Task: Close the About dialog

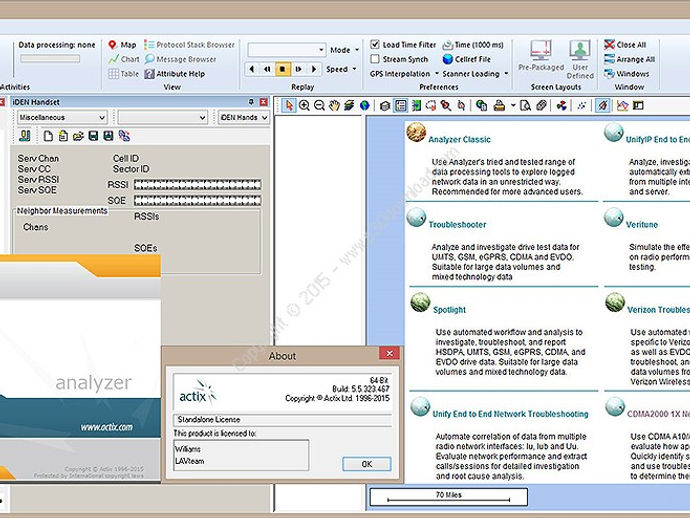Action: 389,353
